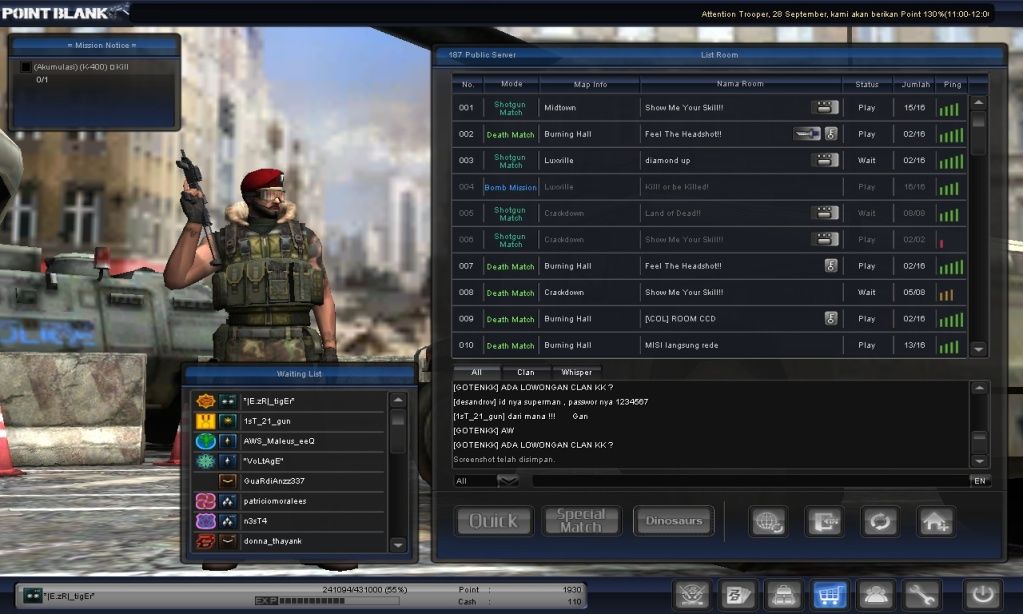
Task: Click the leave door icon beside globe
Action: (x=824, y=521)
